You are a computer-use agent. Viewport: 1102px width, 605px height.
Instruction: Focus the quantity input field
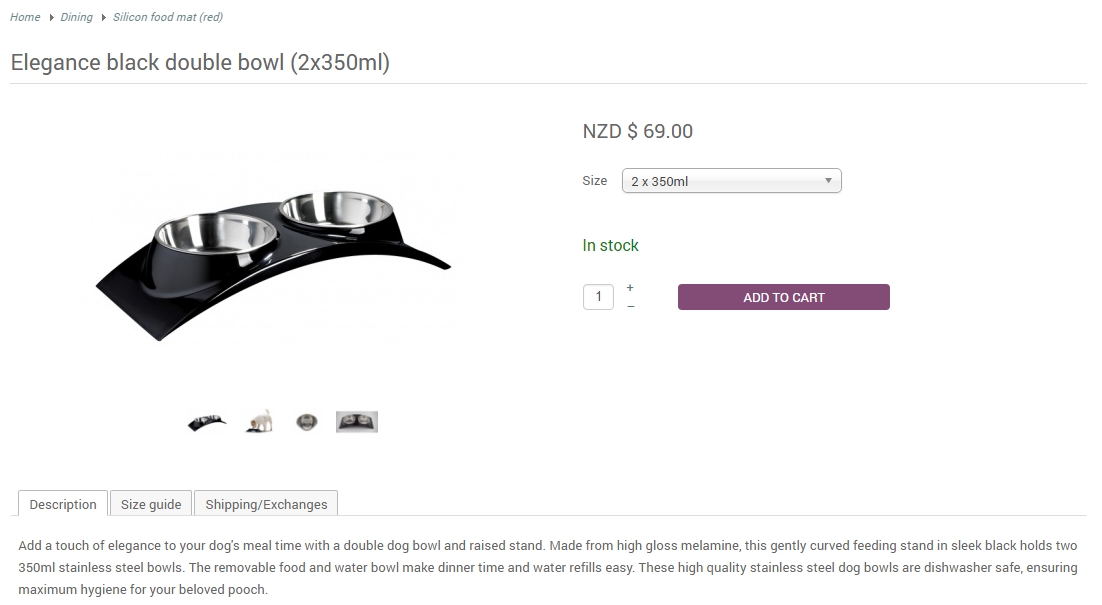[598, 297]
